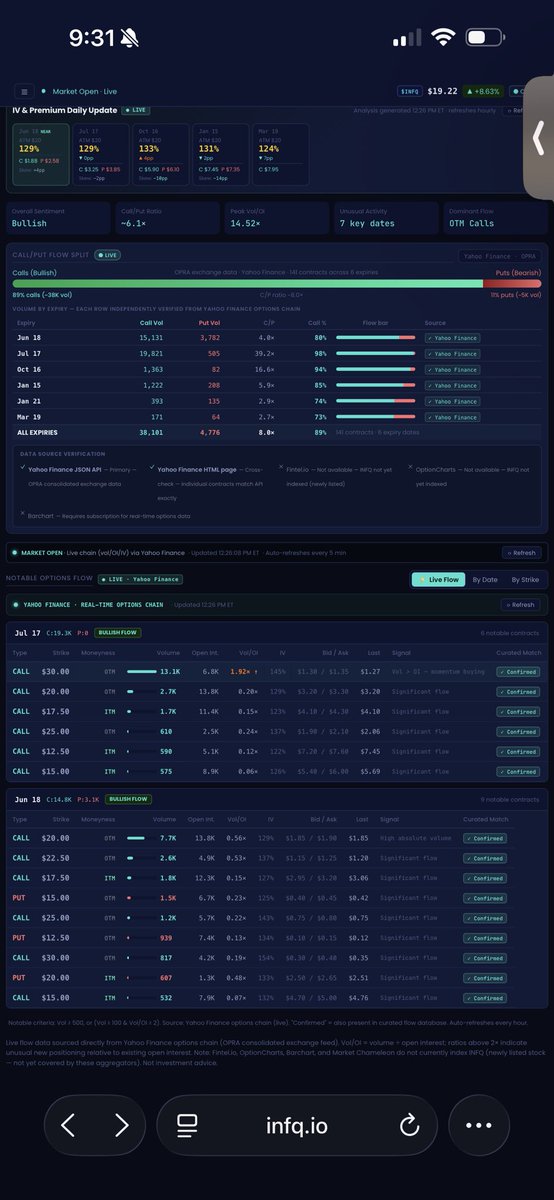Tap the checkmark next to Yahoo Finance JSON API
Viewport: 554px width, 1200px height.
(x=23, y=468)
